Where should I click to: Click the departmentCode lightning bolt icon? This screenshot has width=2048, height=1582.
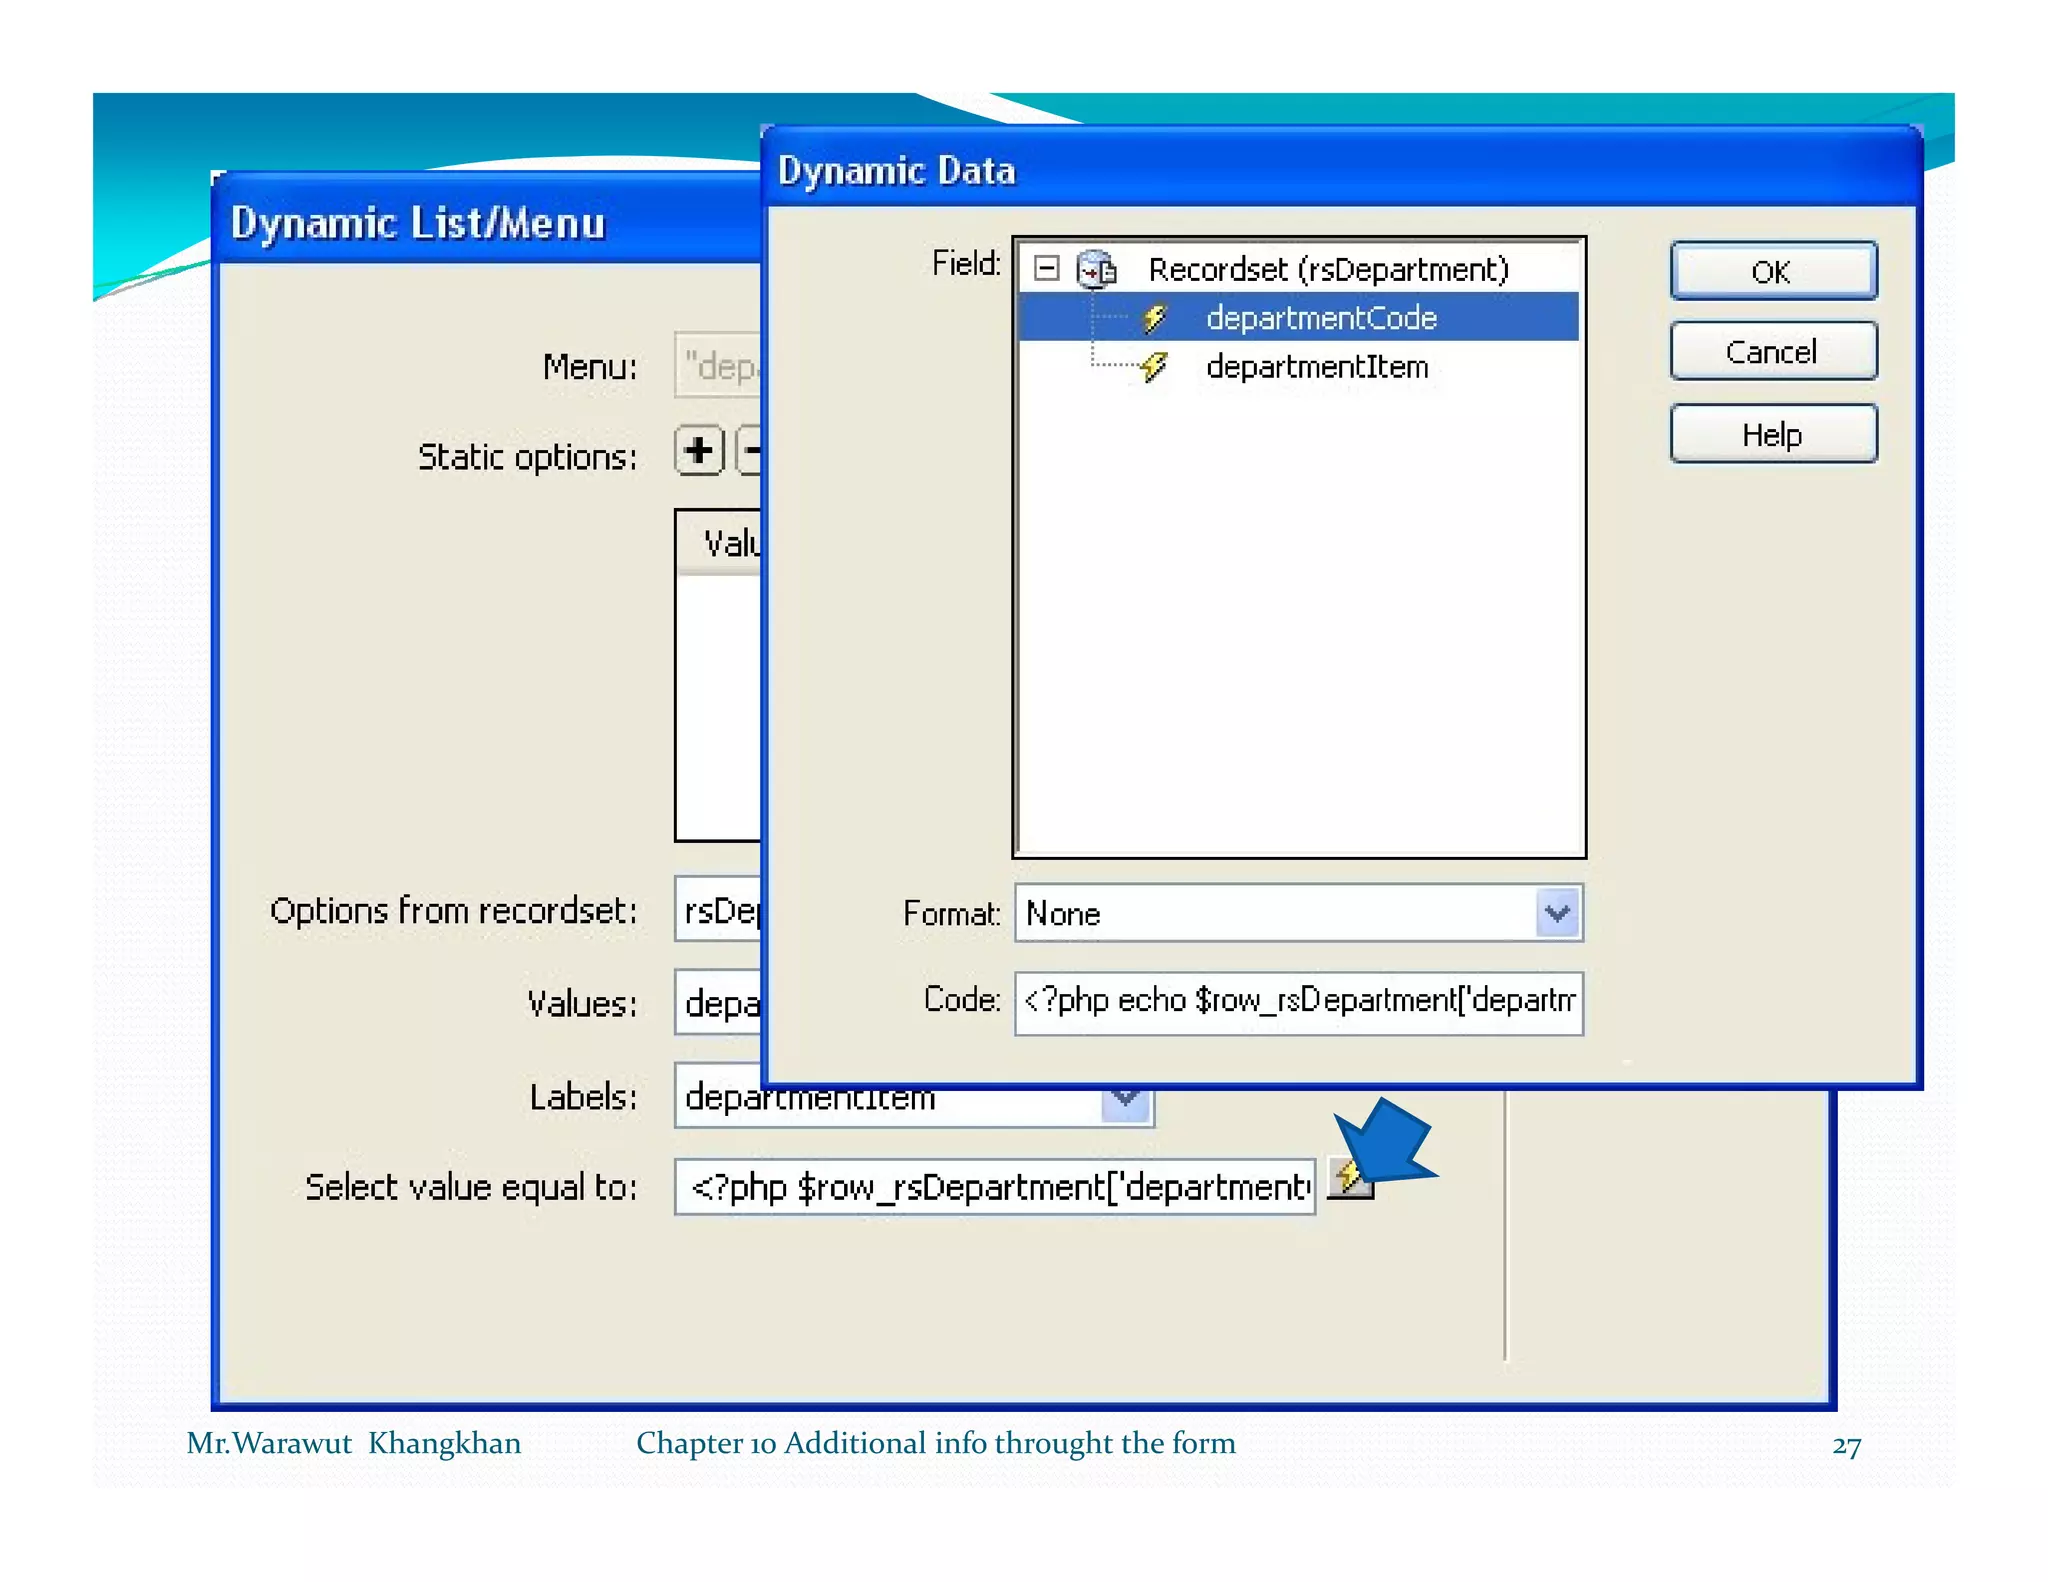1155,318
